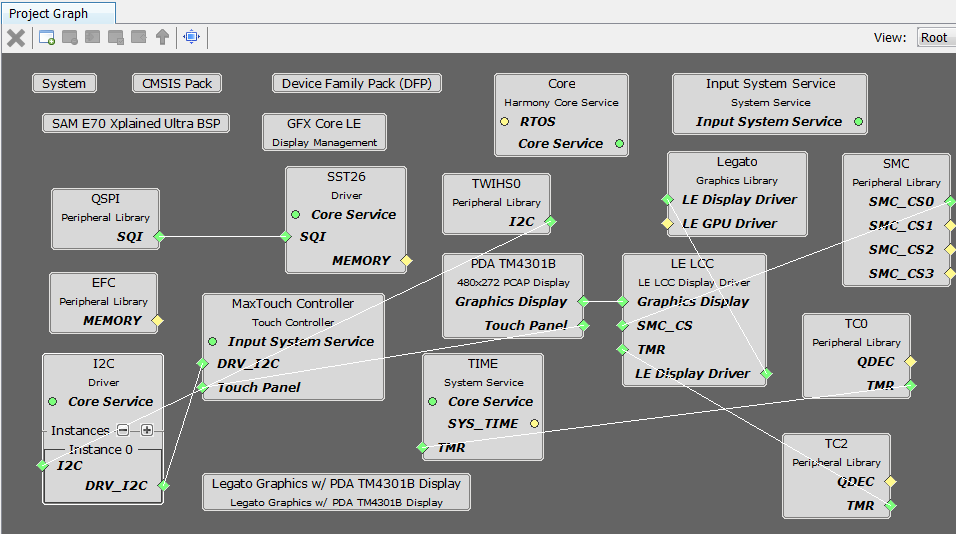Screen dimensions: 956x534
Task: Click the SYS_TIME yellow circle on TIME block
Action: 534,424
